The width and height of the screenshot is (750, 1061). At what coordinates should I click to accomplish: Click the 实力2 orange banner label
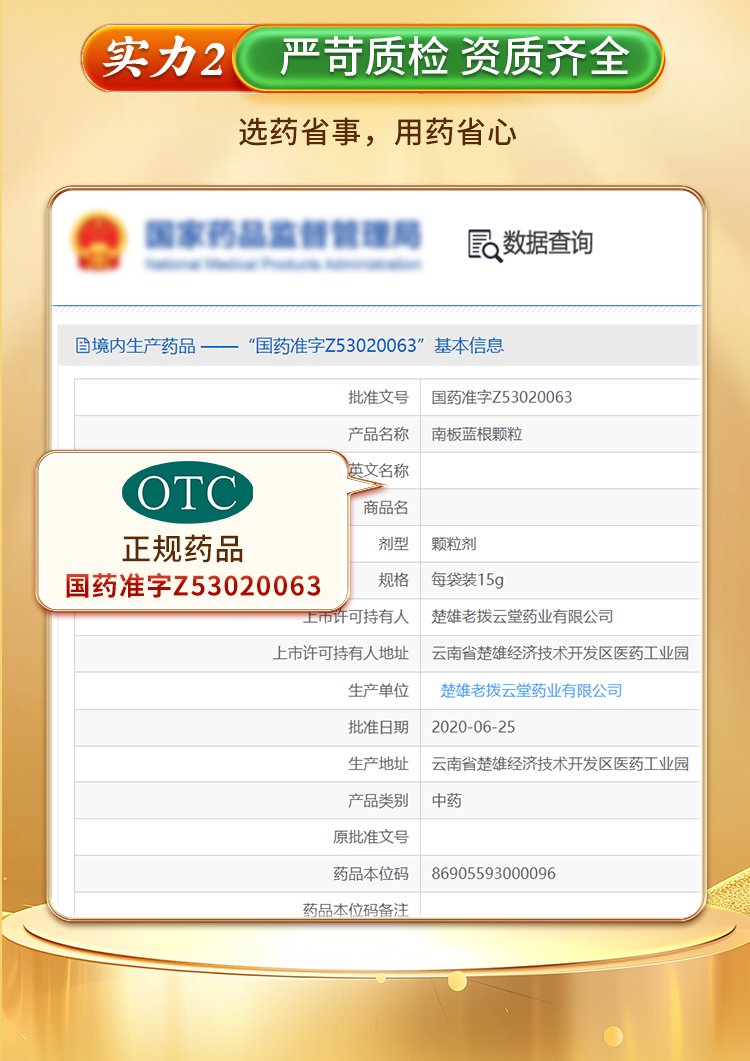tap(163, 58)
